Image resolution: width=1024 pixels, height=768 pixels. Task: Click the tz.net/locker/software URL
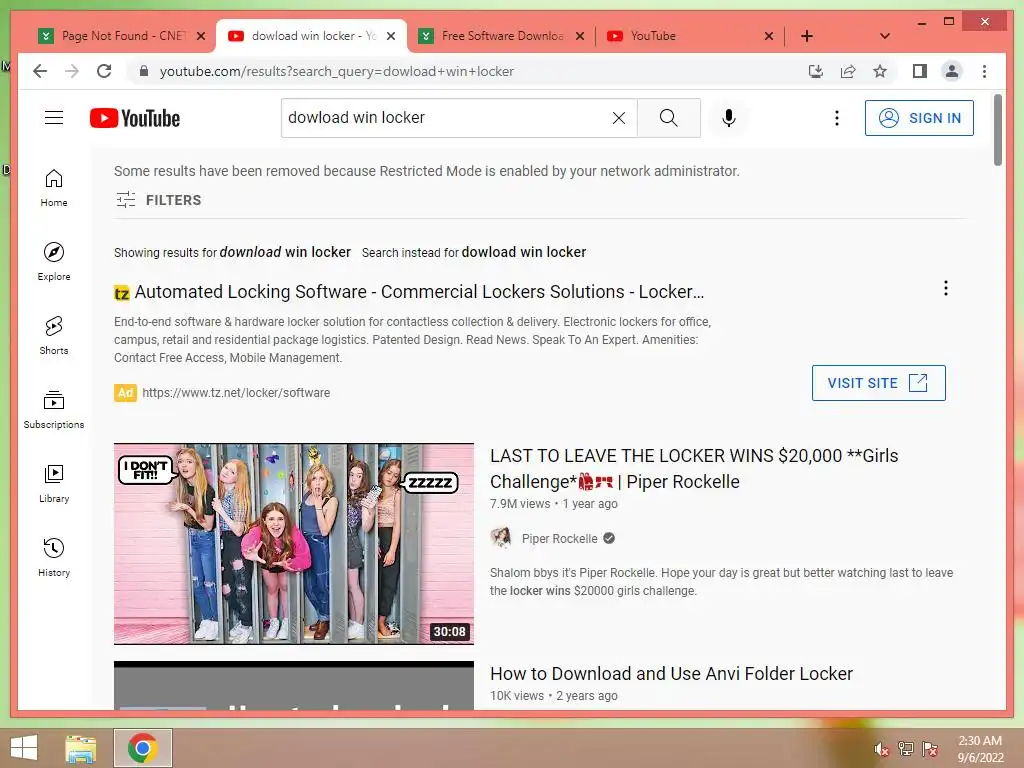click(236, 392)
